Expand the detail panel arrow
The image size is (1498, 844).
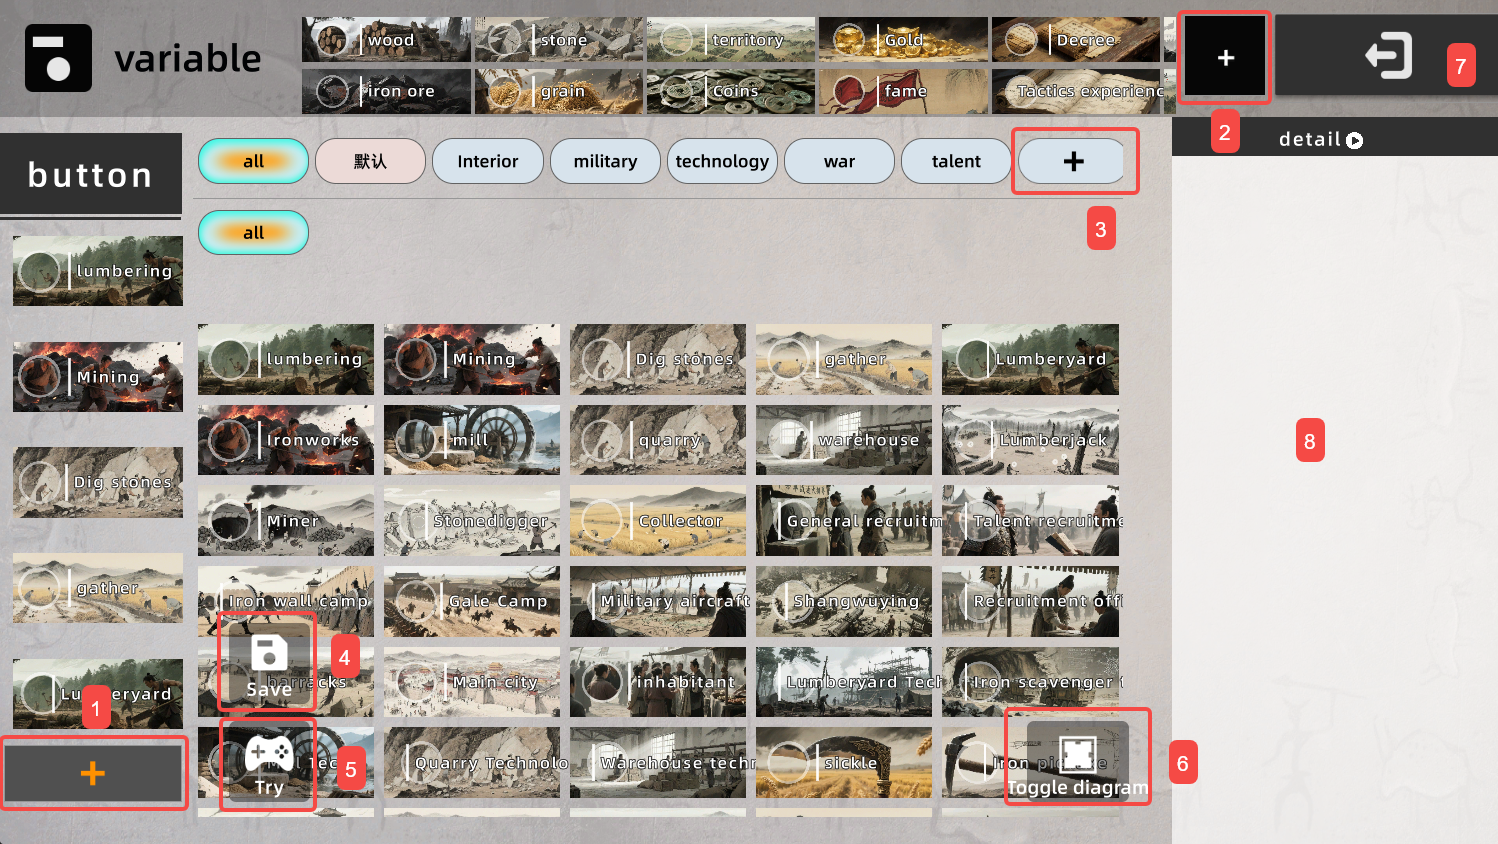click(1354, 141)
